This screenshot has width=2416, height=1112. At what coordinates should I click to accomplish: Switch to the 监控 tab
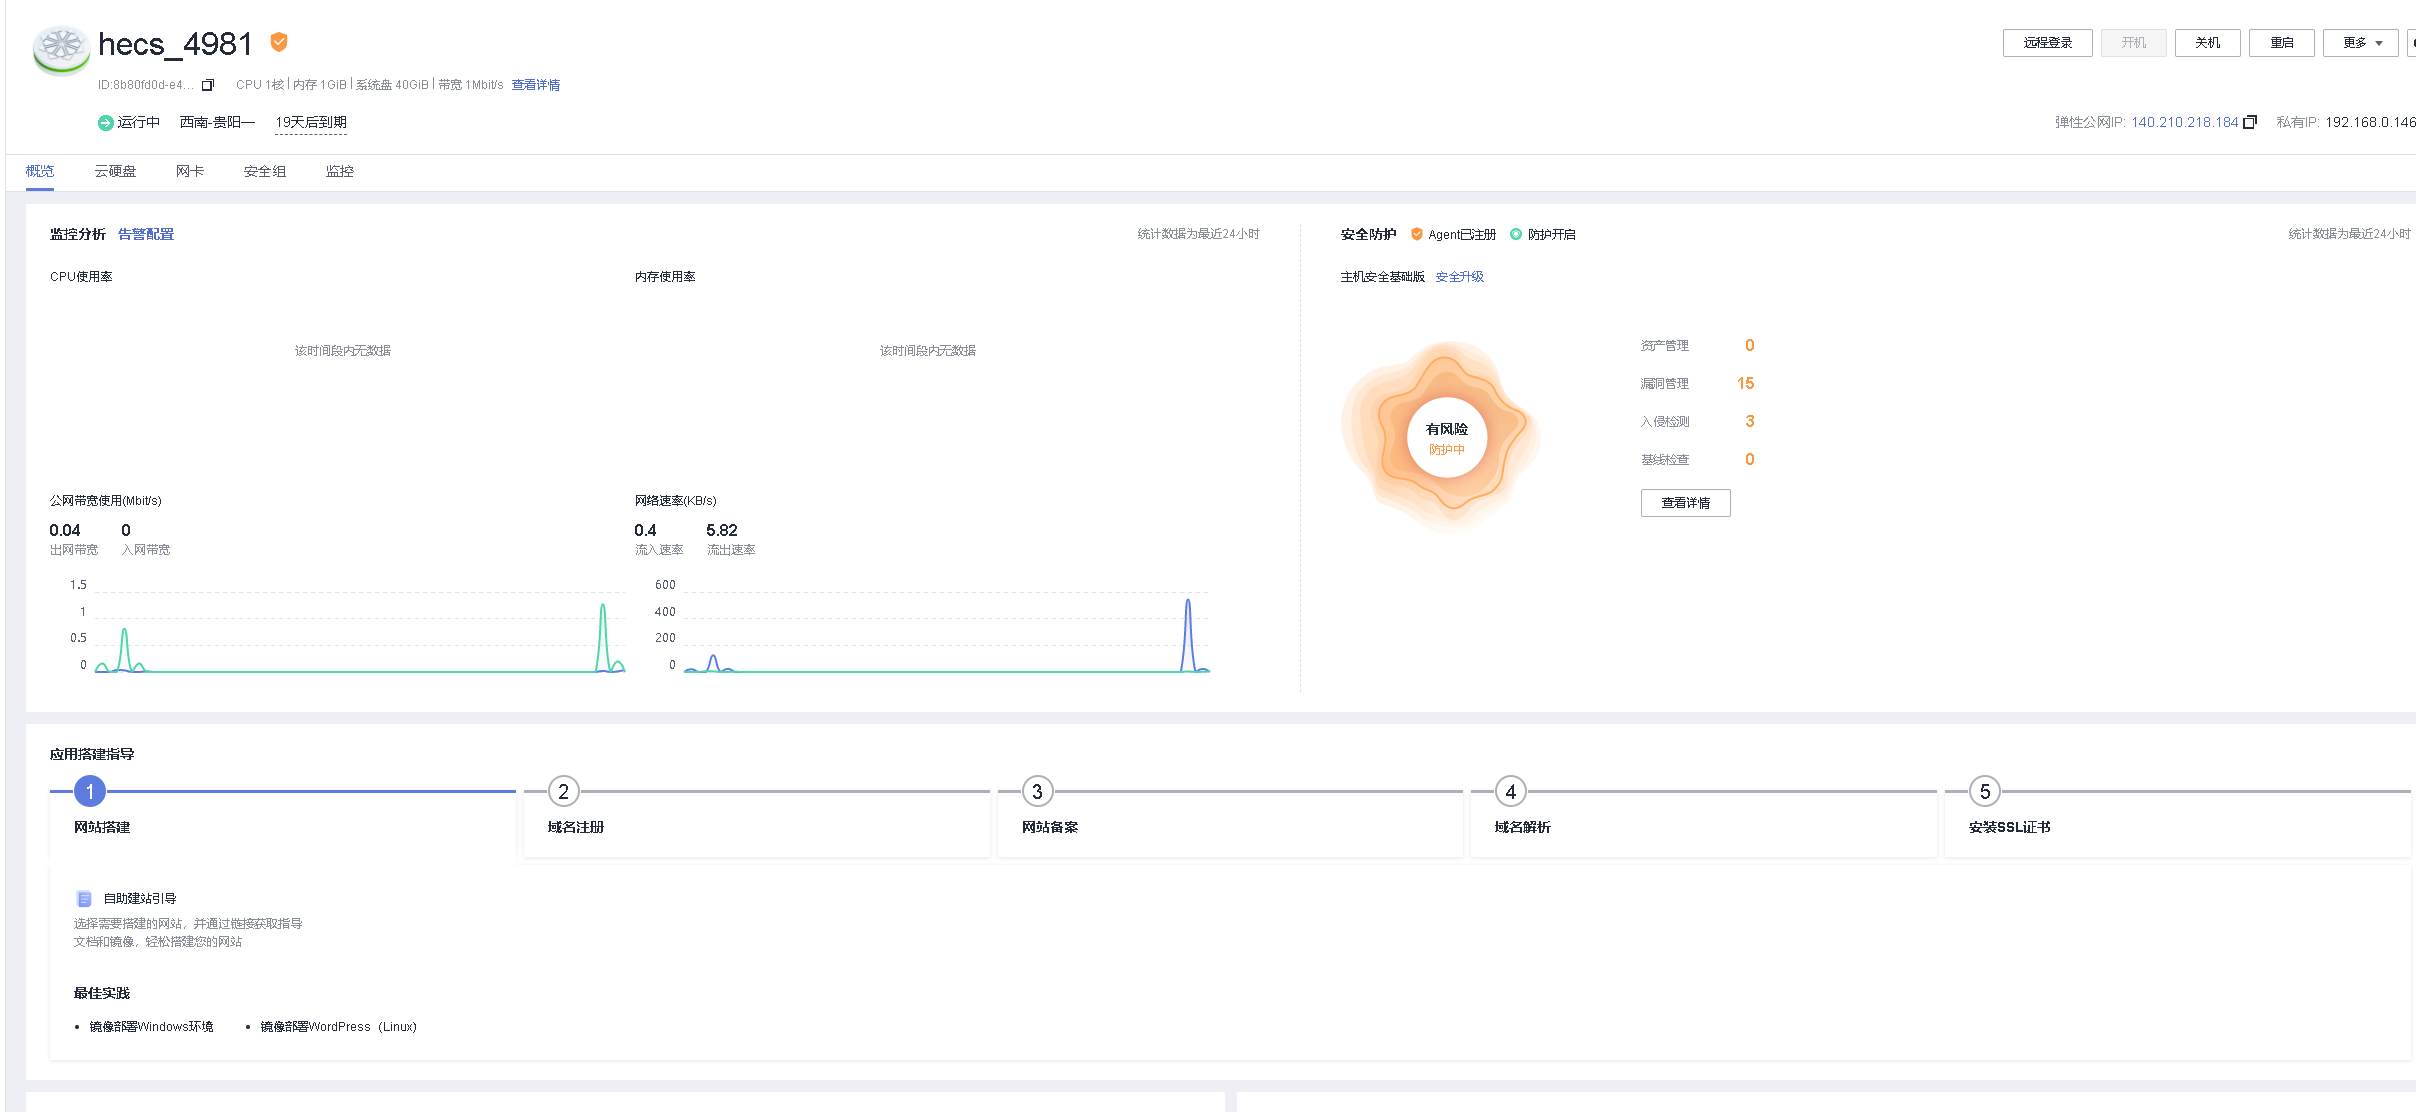pyautogui.click(x=339, y=172)
